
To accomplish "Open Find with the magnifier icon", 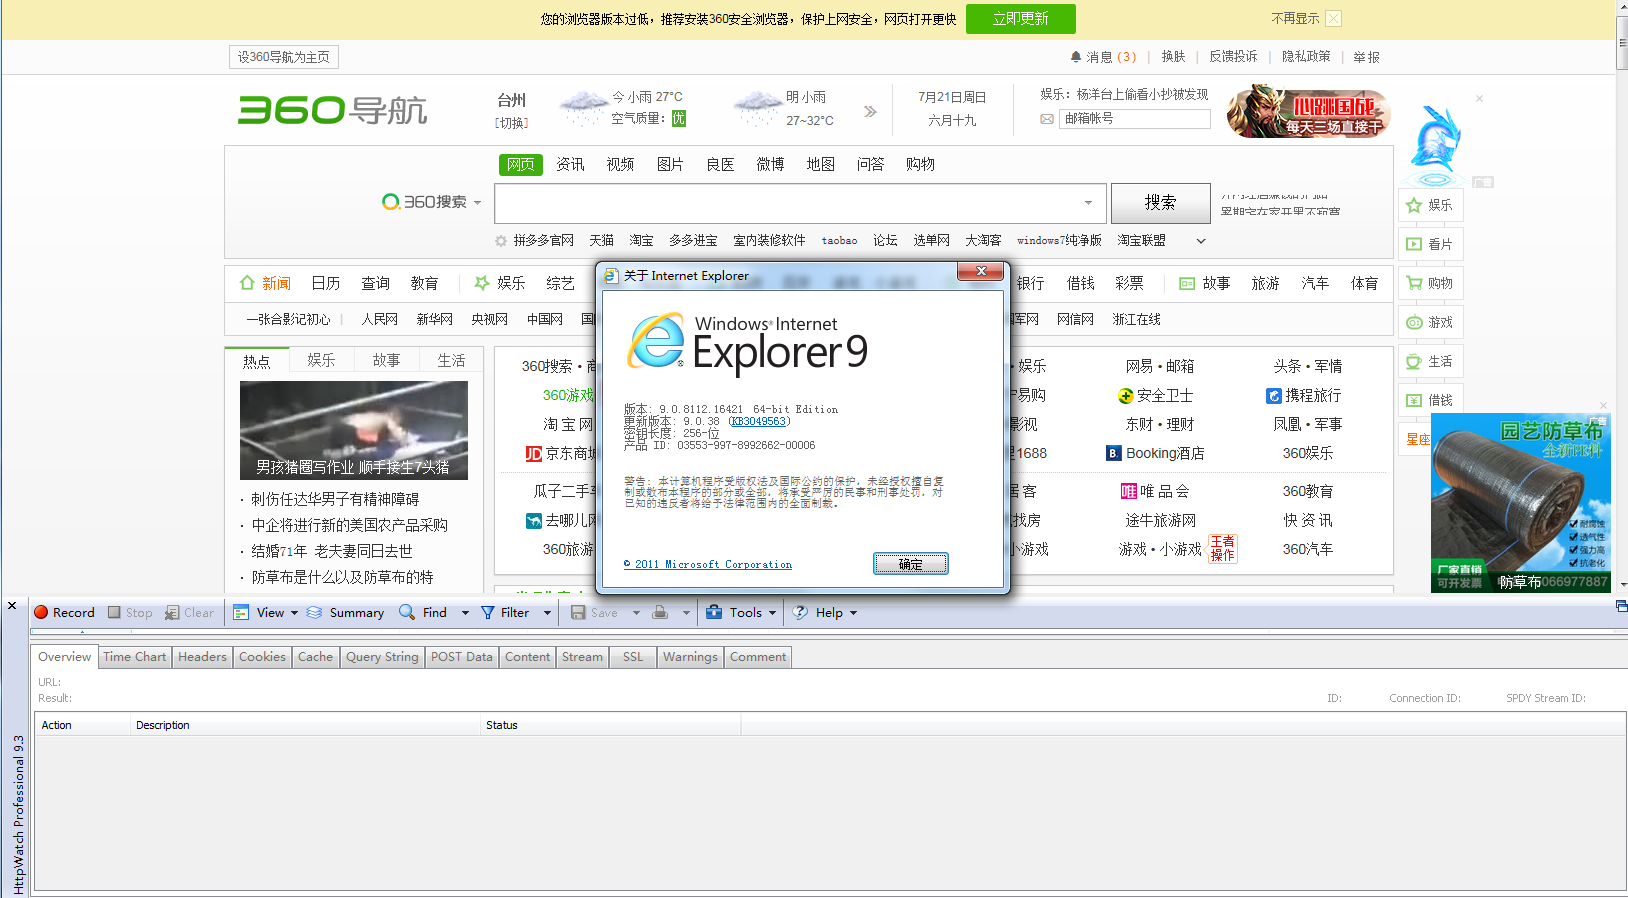I will click(x=407, y=613).
